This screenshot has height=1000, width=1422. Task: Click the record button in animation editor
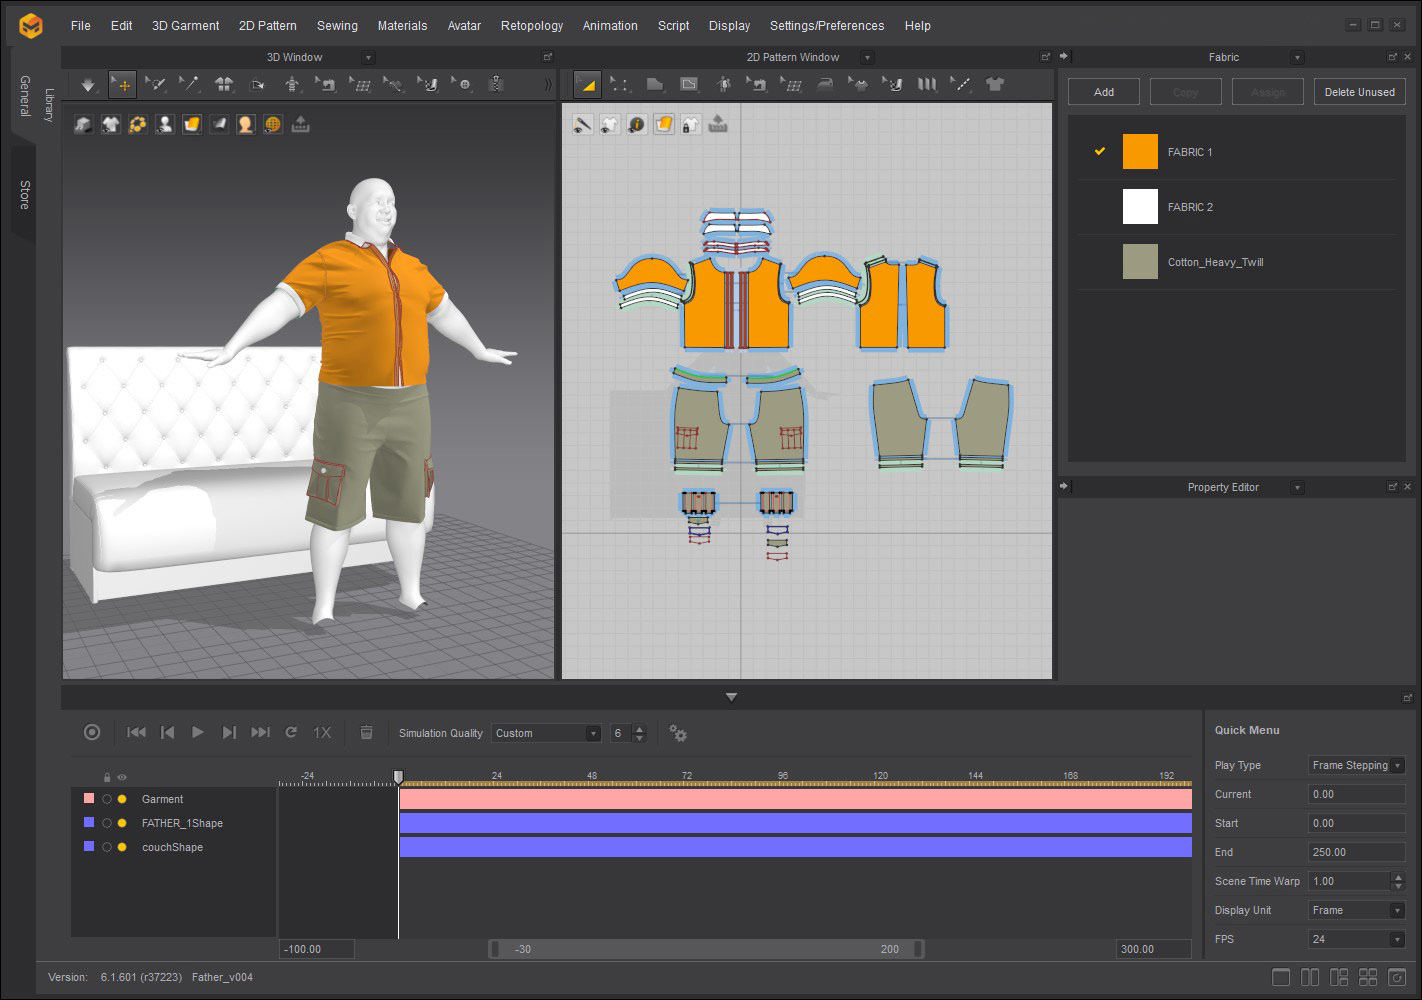pyautogui.click(x=92, y=733)
